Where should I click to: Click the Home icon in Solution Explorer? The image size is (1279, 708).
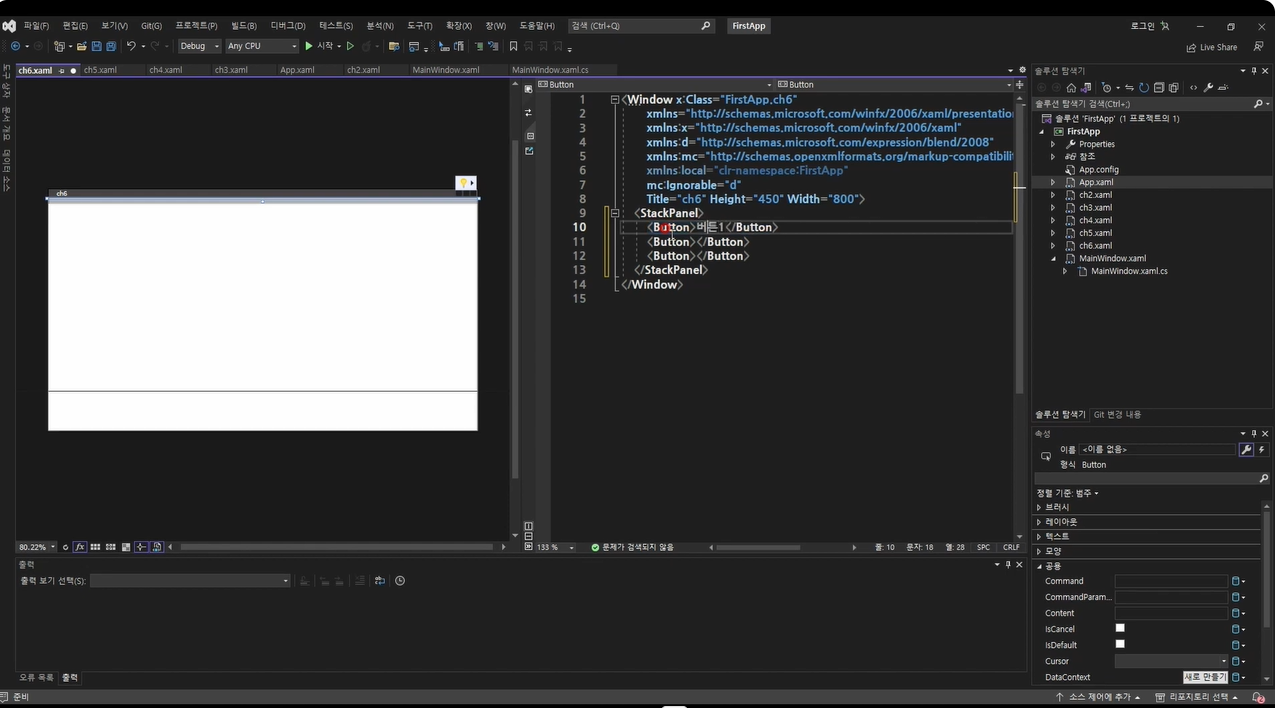point(1071,88)
